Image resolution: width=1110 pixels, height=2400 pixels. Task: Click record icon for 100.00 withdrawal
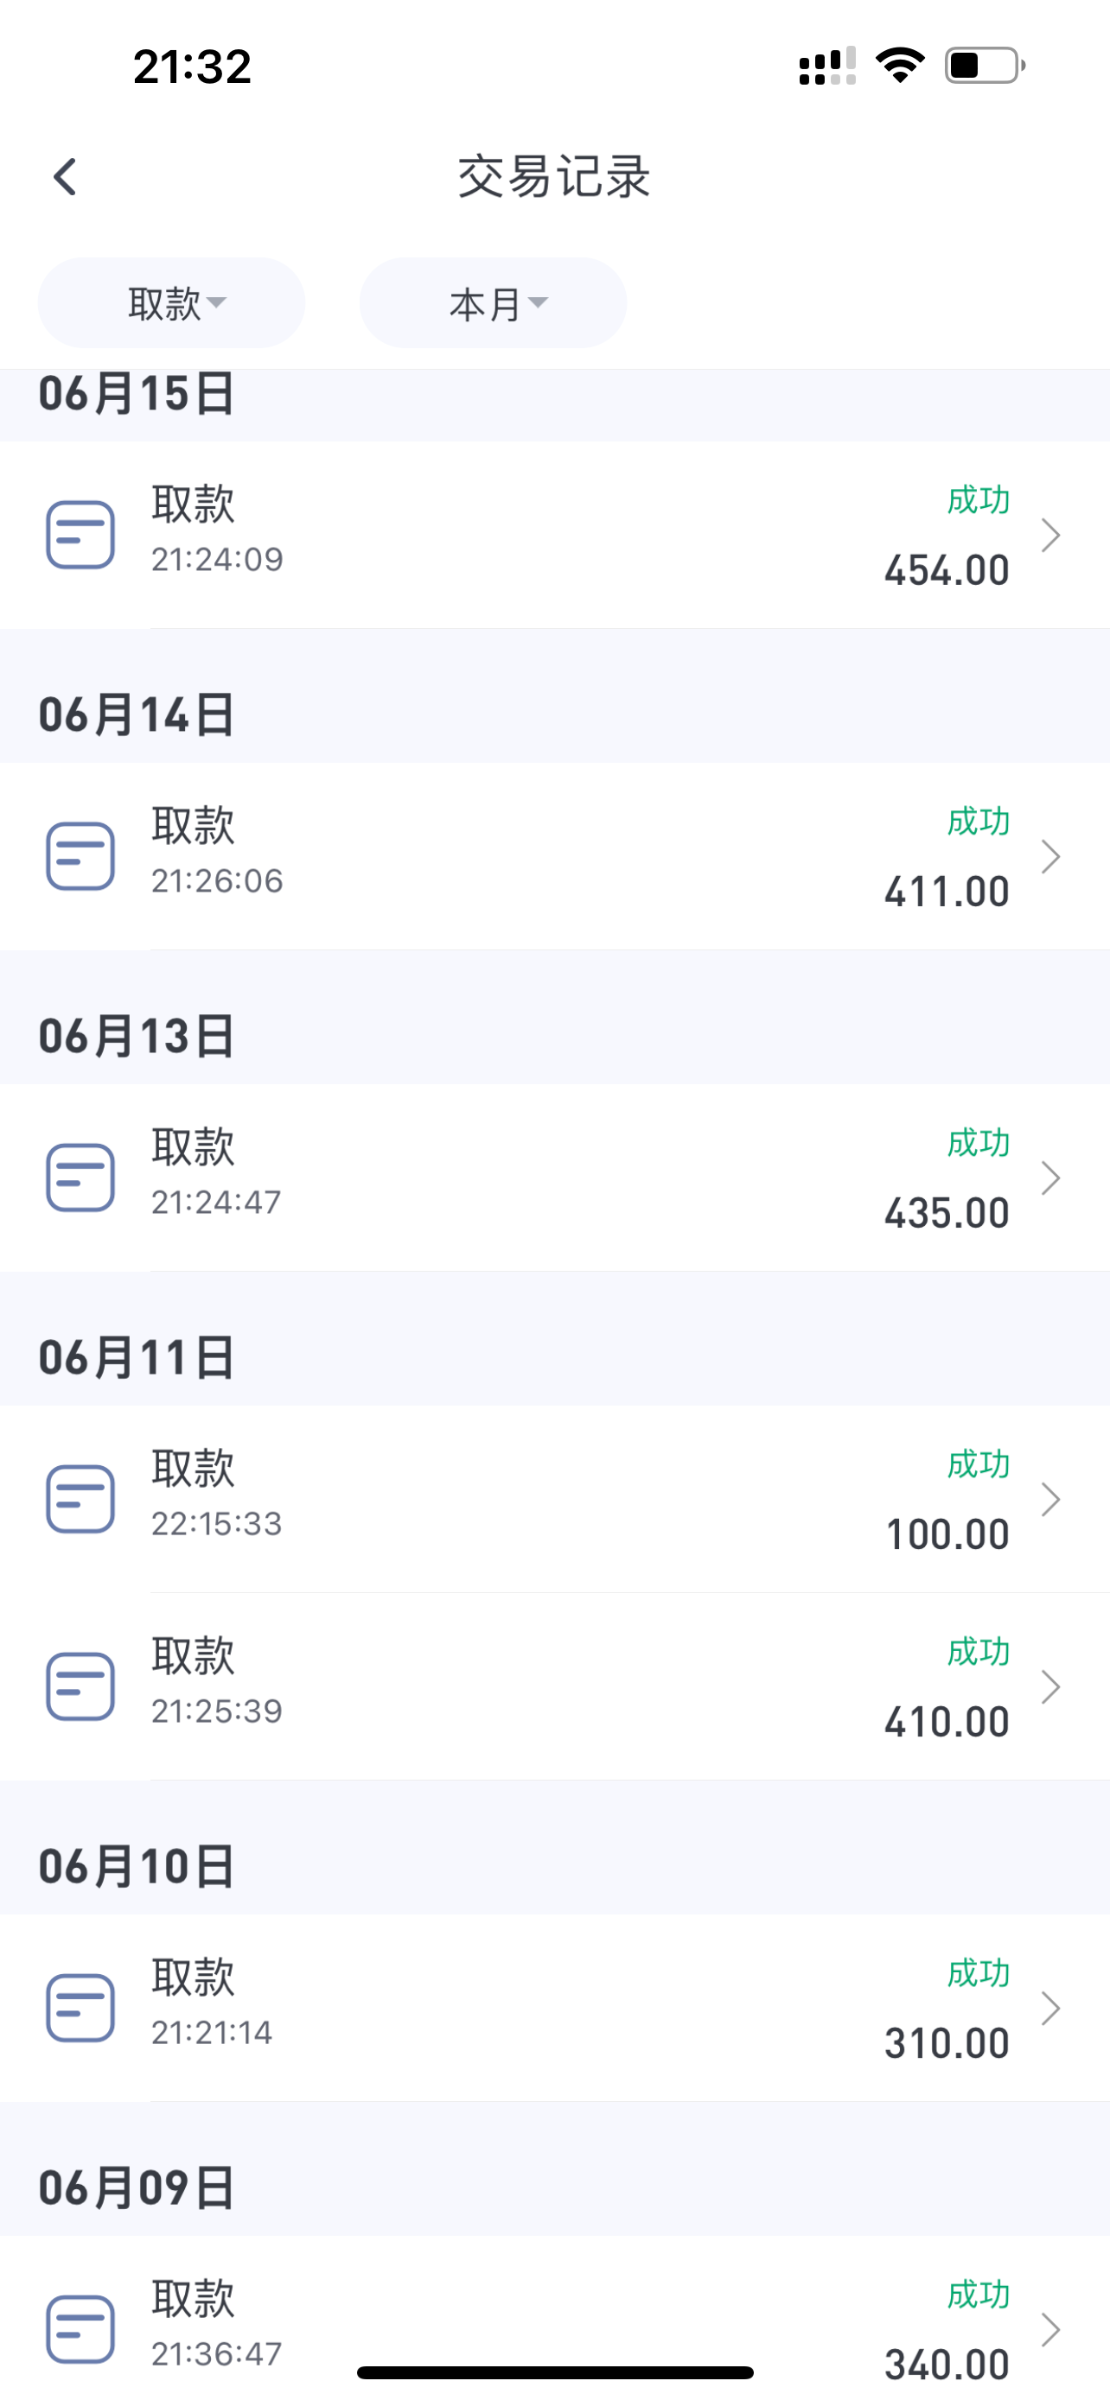(80, 1498)
